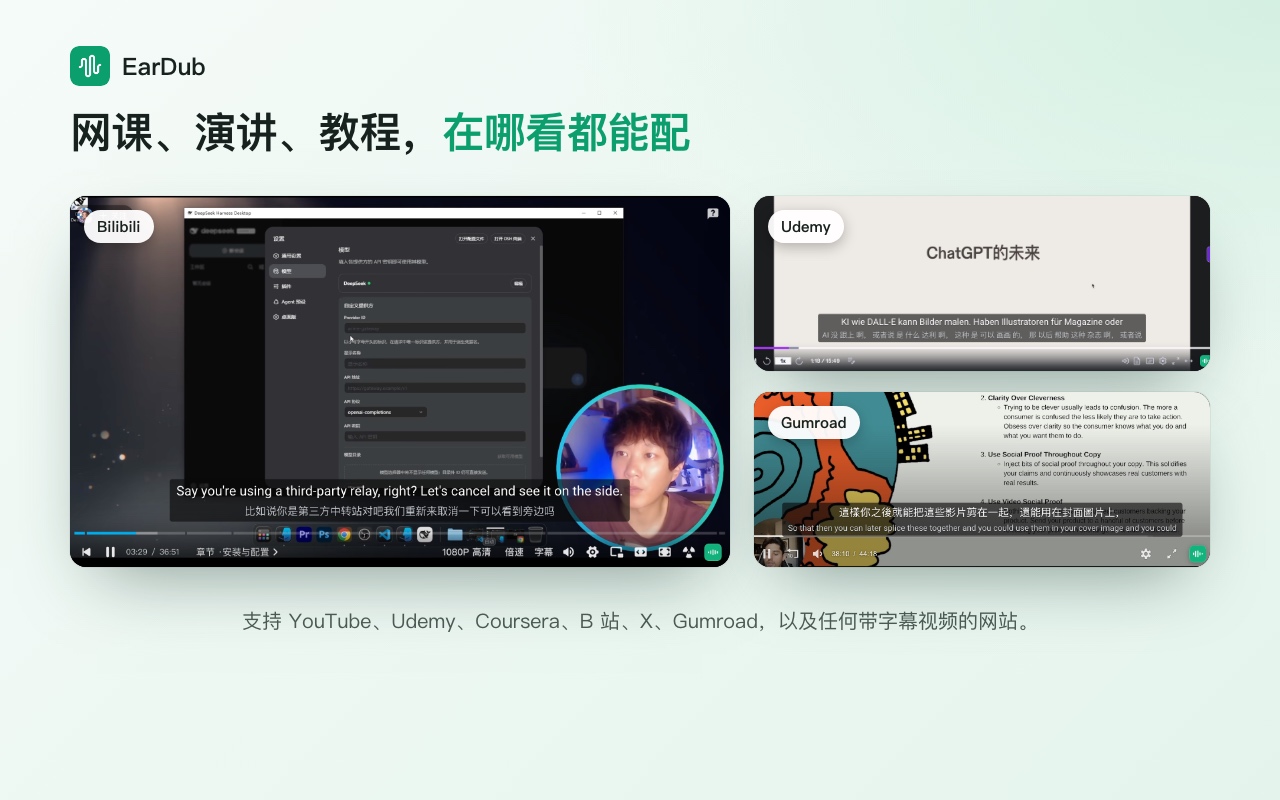The width and height of the screenshot is (1280, 800).
Task: Change the Udemy 1x playback speed
Action: click(x=783, y=361)
